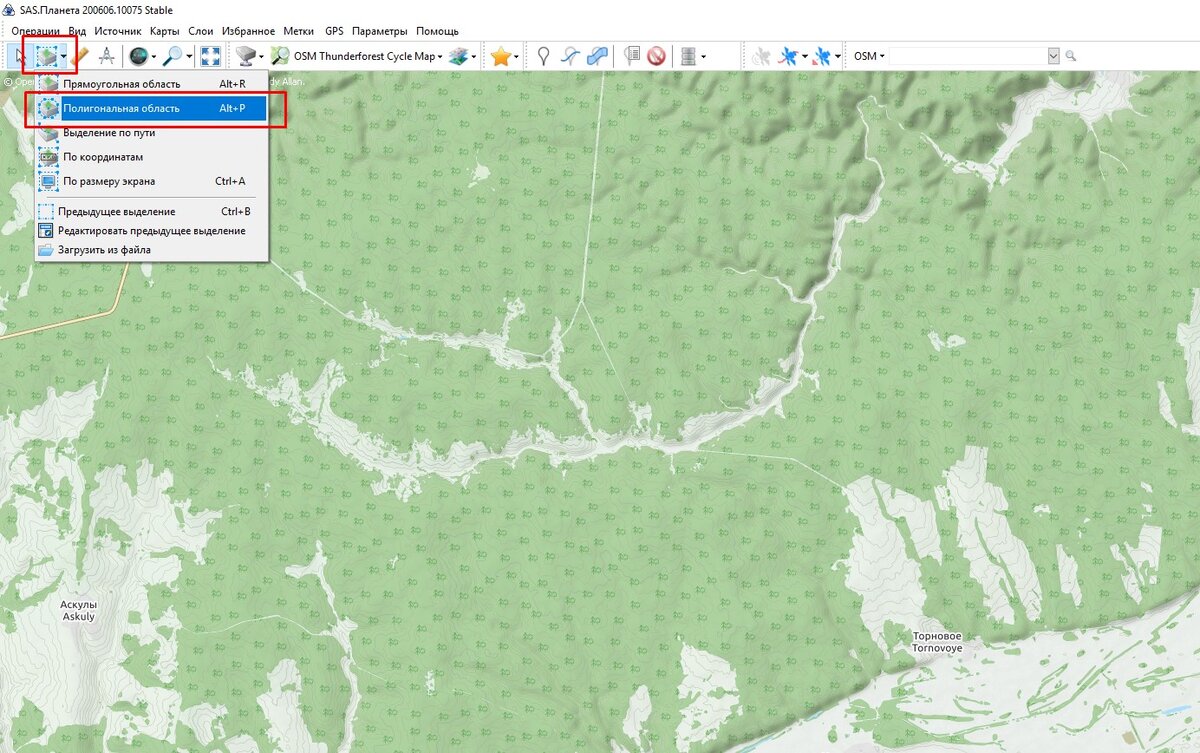This screenshot has height=753, width=1200.
Task: Toggle full screen mode icon
Action: tap(211, 56)
